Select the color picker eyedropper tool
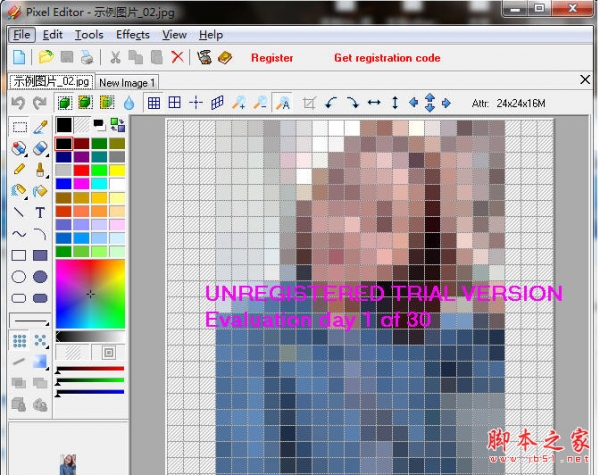 [x=40, y=127]
